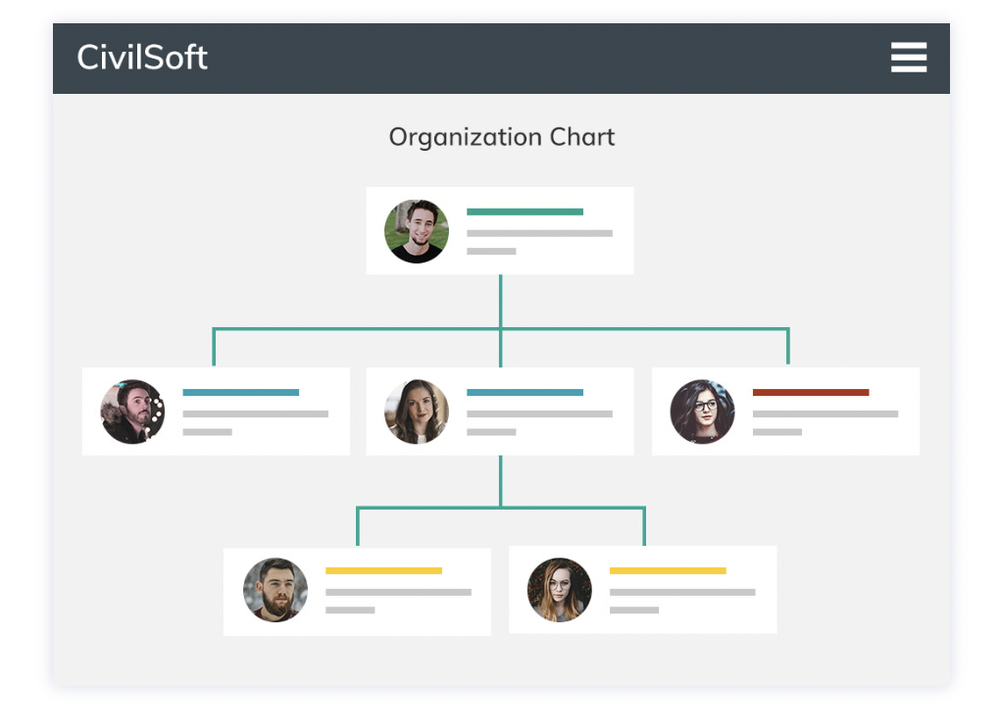Screen dimensions: 1000x725
Task: Click the bearded man's avatar with headphones
Action: pyautogui.click(x=131, y=410)
